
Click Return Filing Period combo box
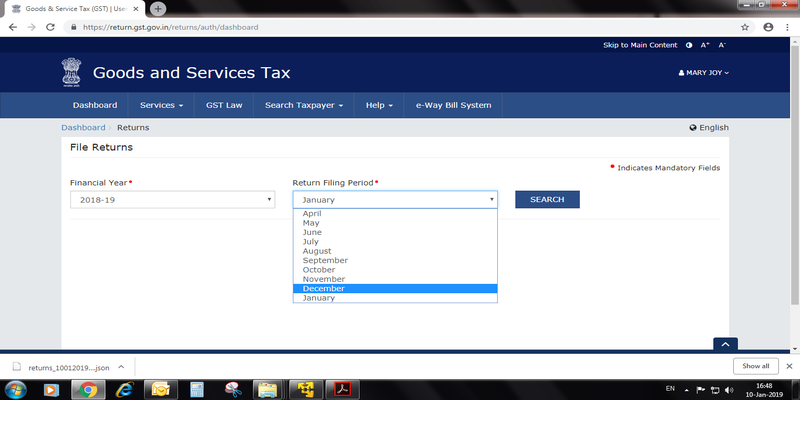[x=395, y=199]
